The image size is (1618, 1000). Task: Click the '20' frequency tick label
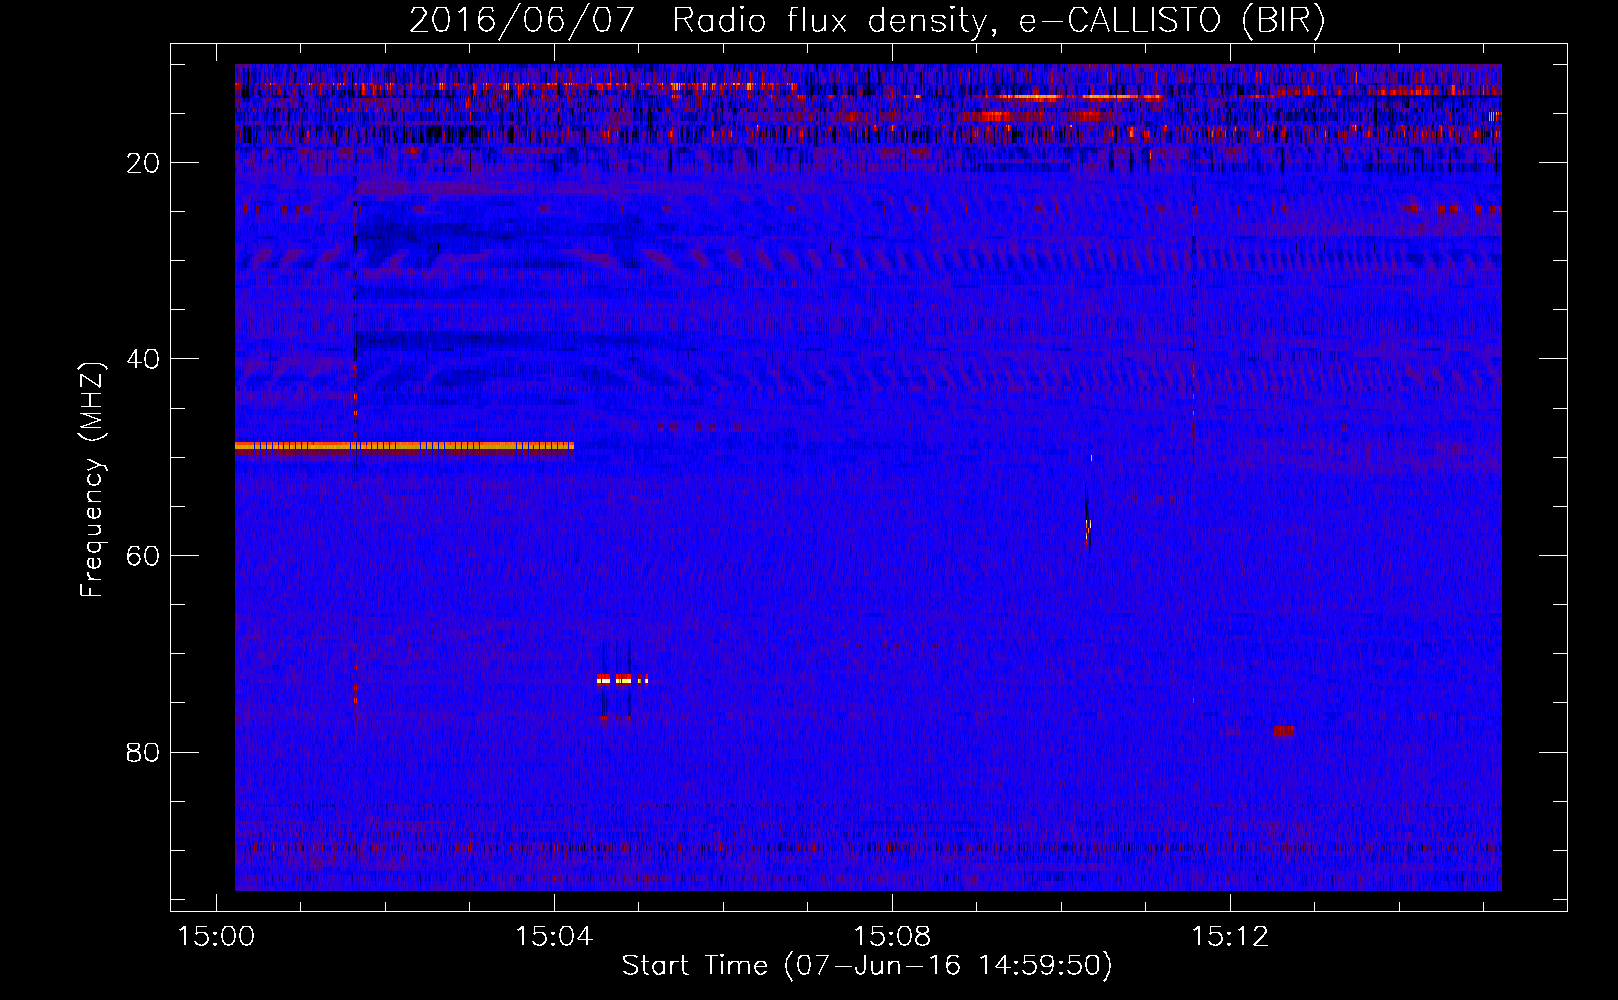(144, 163)
